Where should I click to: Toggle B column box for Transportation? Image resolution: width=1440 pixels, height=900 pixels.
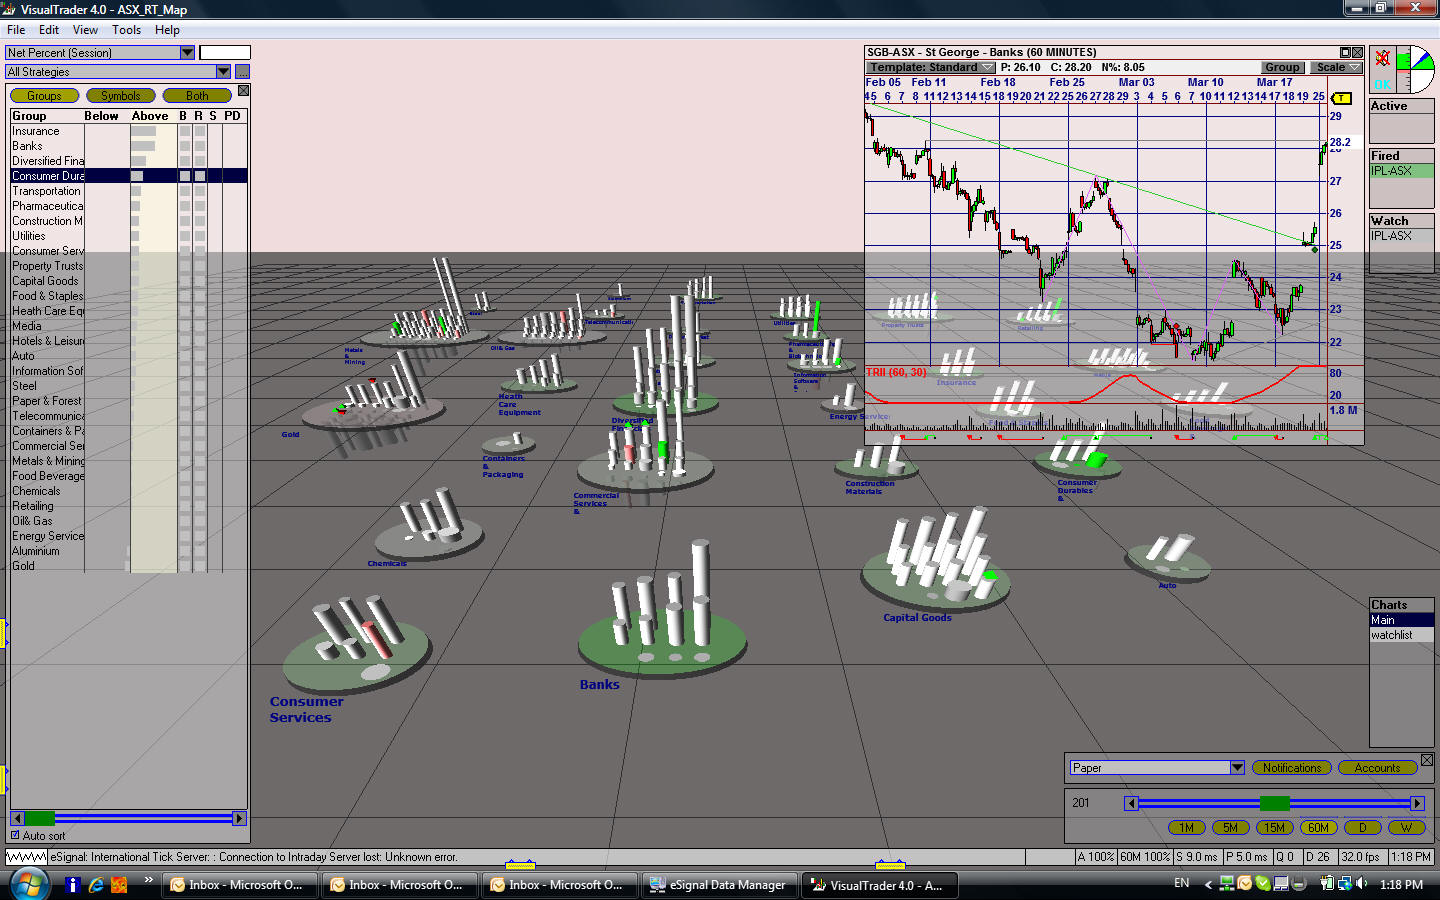(184, 191)
